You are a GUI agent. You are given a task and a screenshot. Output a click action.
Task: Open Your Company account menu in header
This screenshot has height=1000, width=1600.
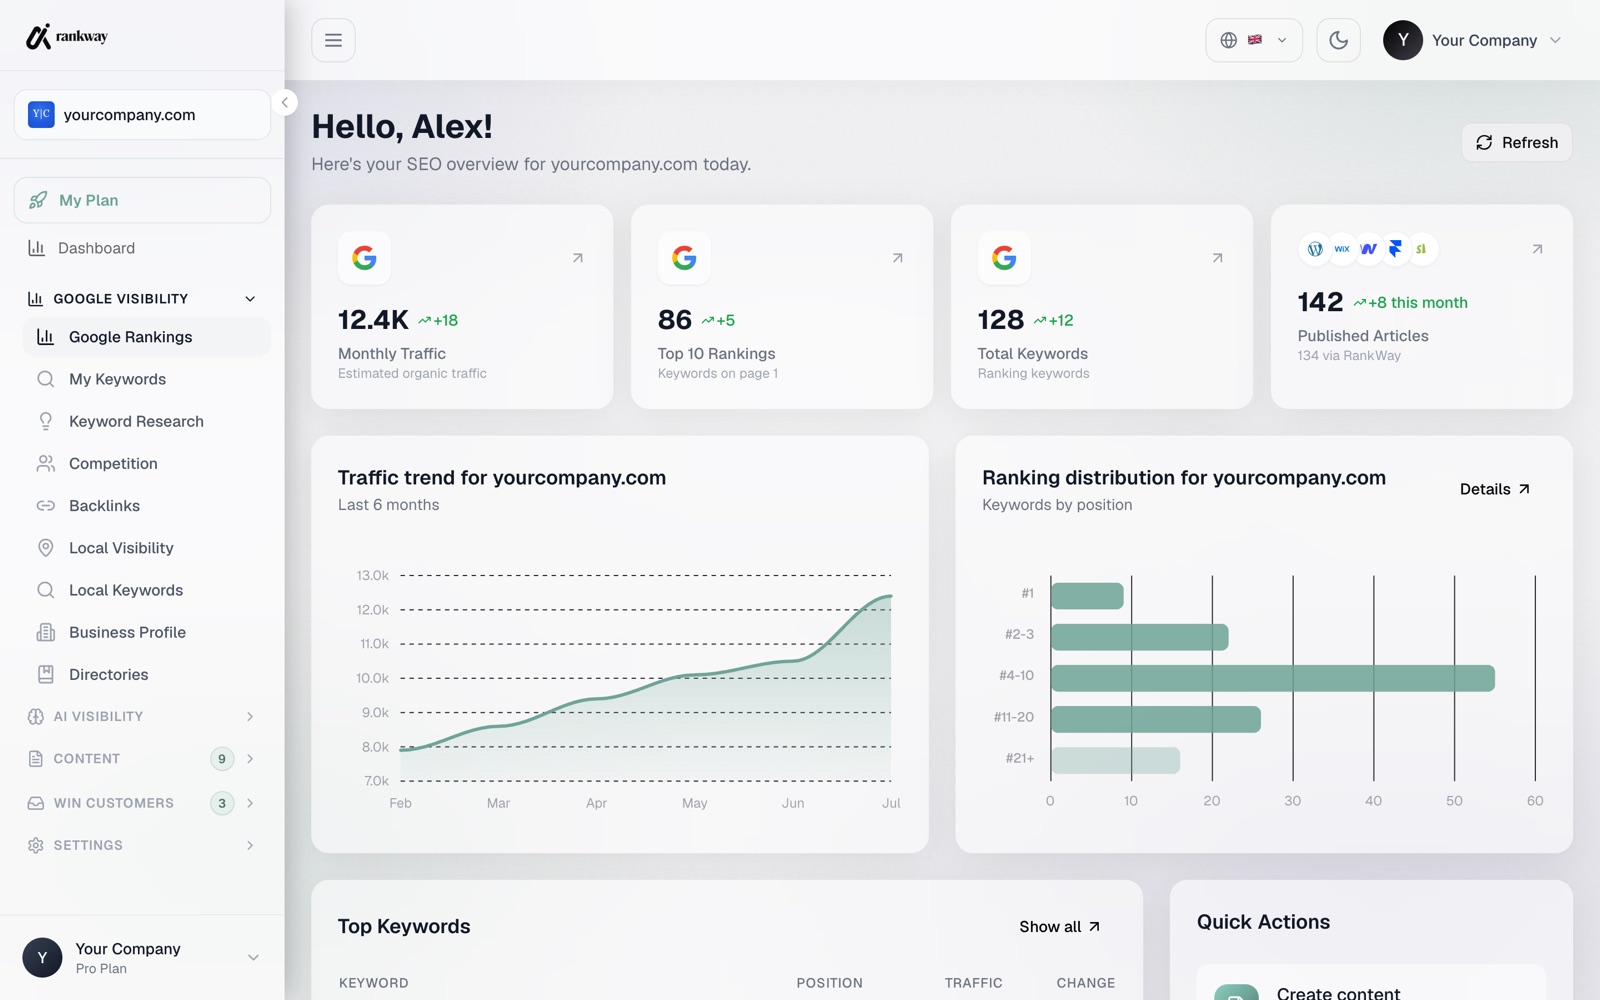click(1473, 40)
